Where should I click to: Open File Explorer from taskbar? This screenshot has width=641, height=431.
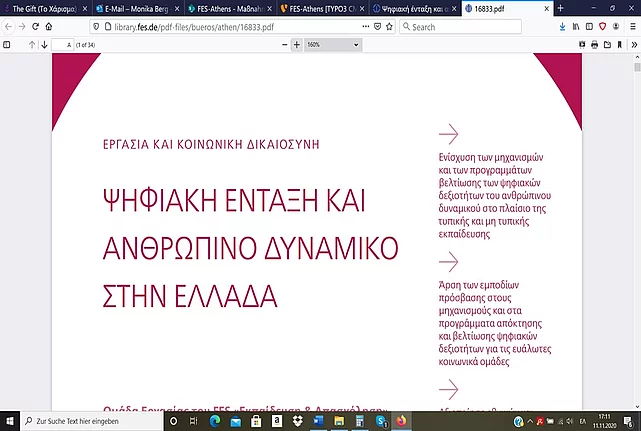click(x=339, y=421)
